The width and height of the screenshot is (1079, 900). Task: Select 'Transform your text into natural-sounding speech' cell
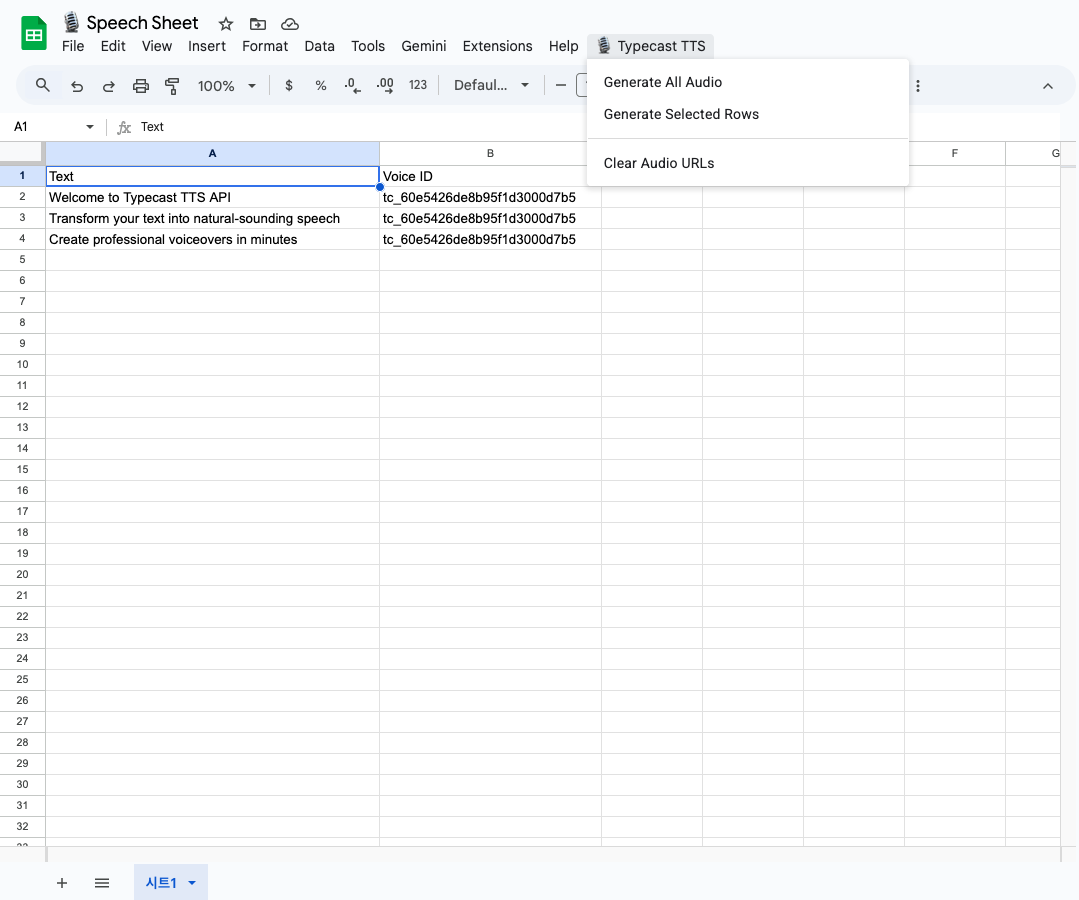[x=213, y=218]
